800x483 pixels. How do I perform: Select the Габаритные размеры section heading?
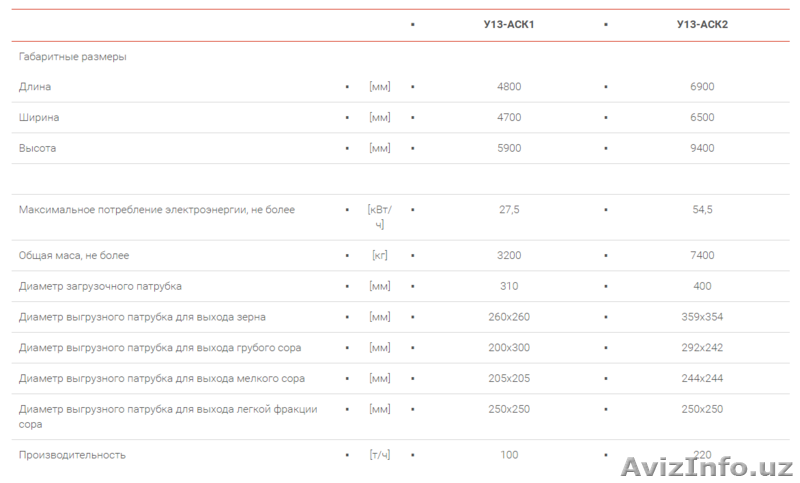73,57
